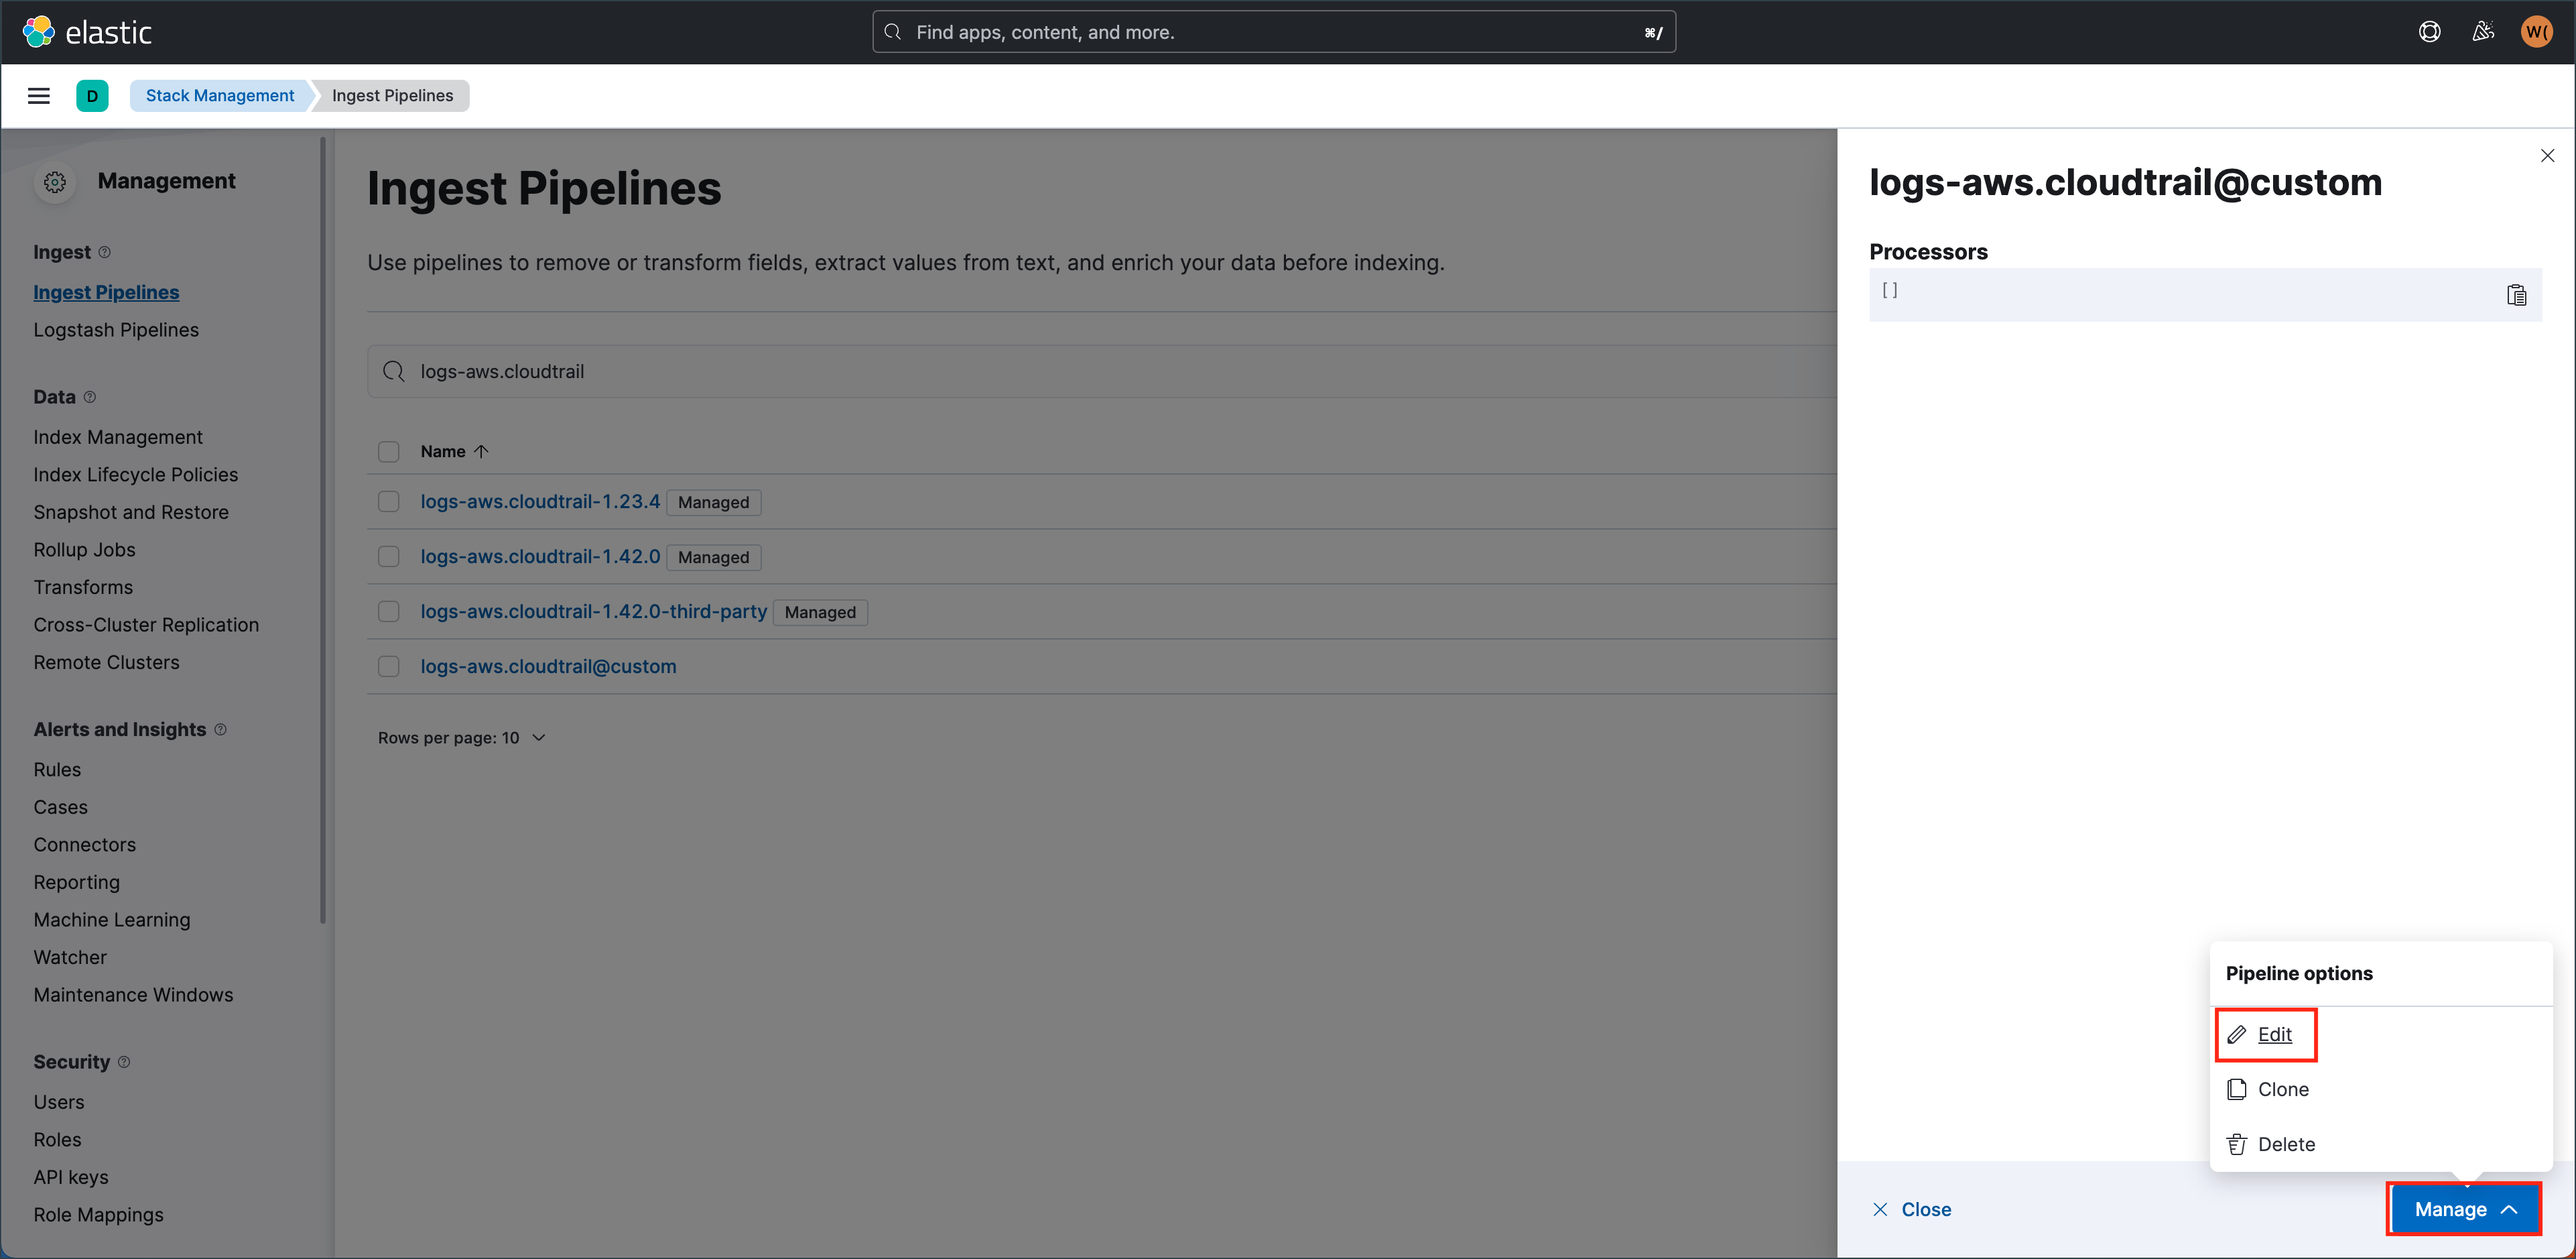The width and height of the screenshot is (2576, 1259).
Task: Check the logs-aws.cloudtrail-1.42.0 row checkbox
Action: tap(388, 556)
